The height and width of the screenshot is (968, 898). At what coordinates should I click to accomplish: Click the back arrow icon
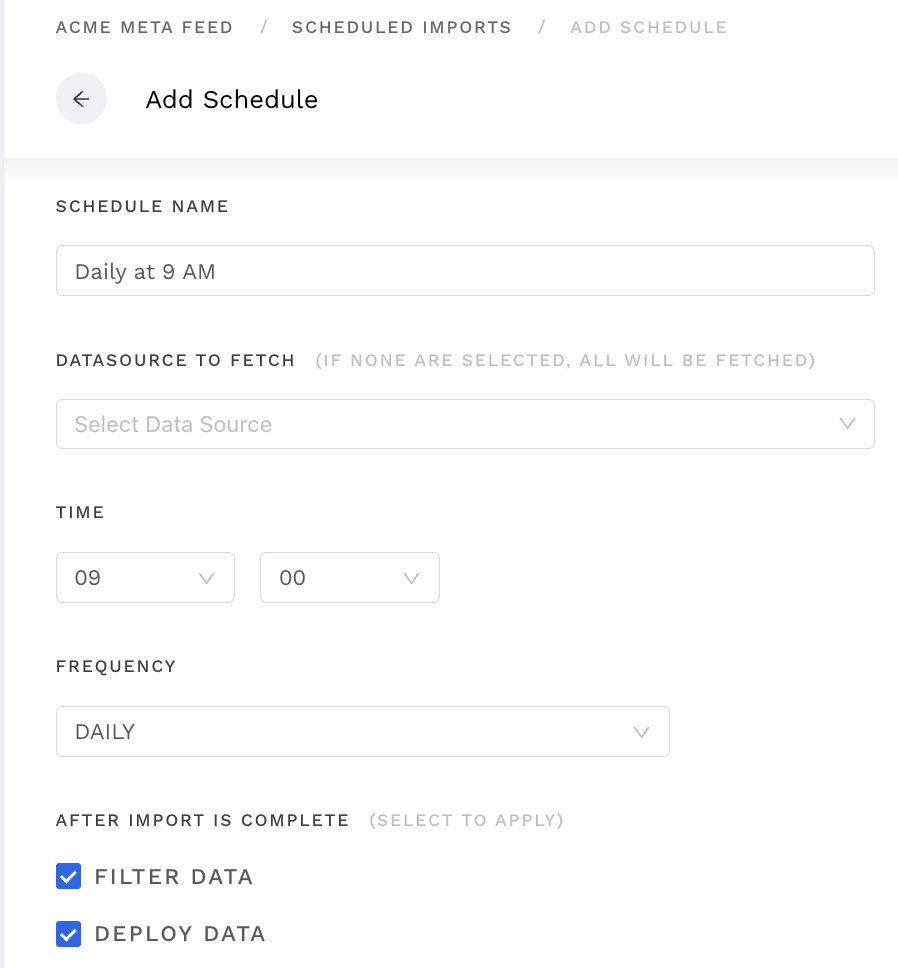tap(81, 99)
